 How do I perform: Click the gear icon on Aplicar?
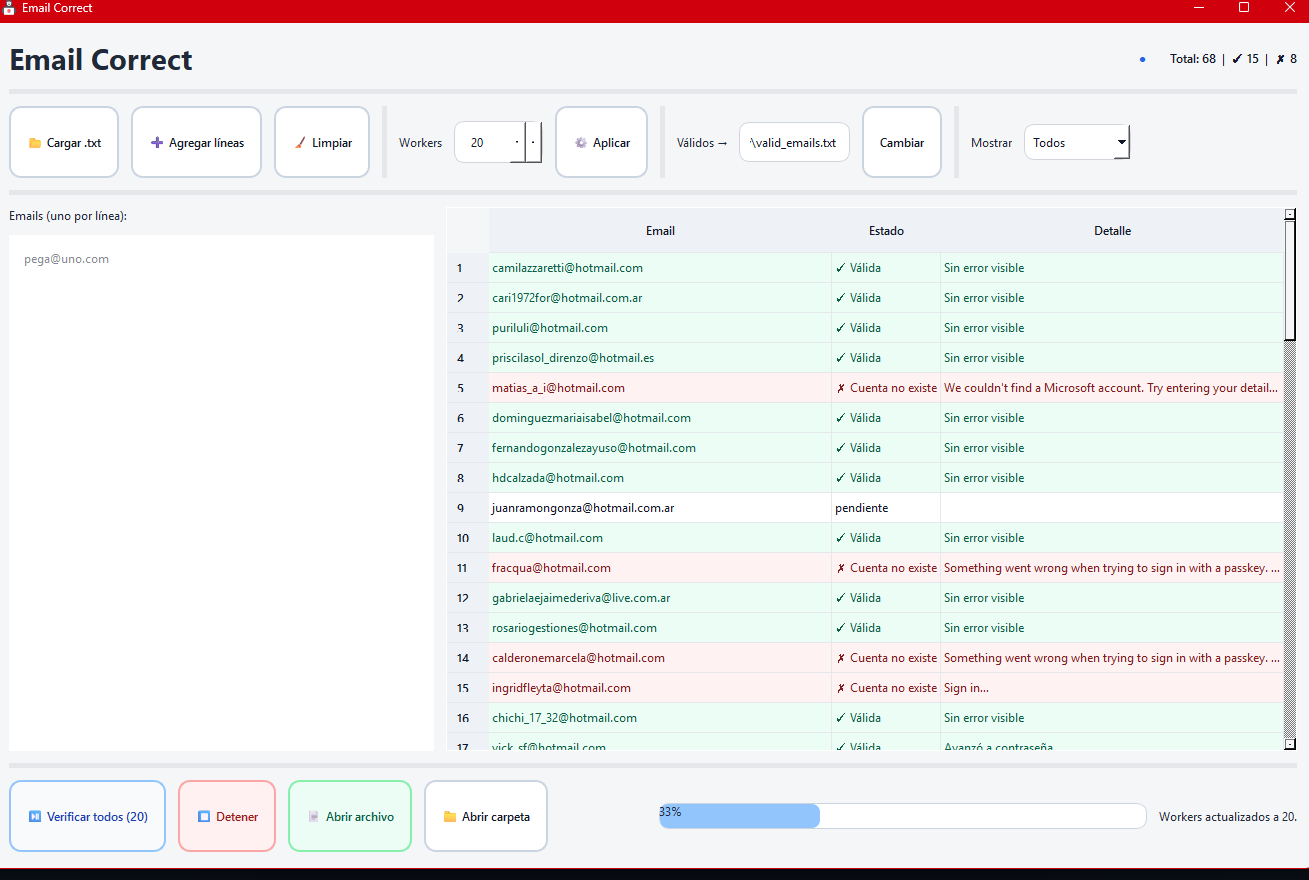click(x=580, y=143)
